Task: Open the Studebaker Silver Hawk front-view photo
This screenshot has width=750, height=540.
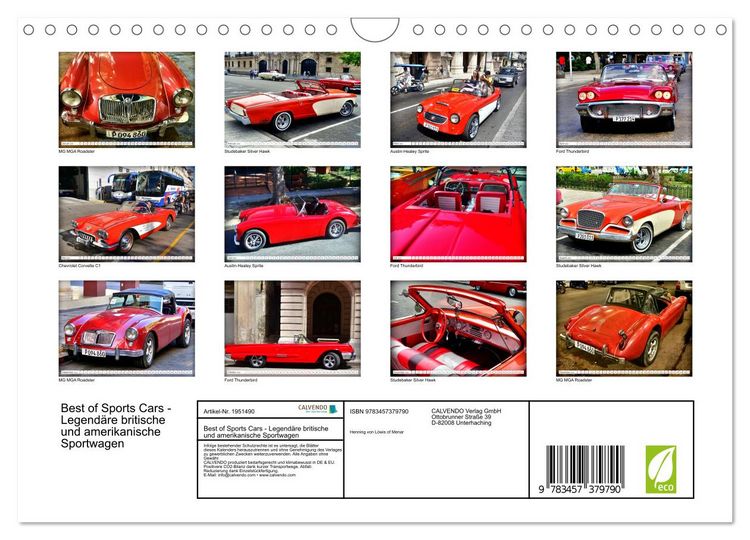Action: tap(624, 214)
